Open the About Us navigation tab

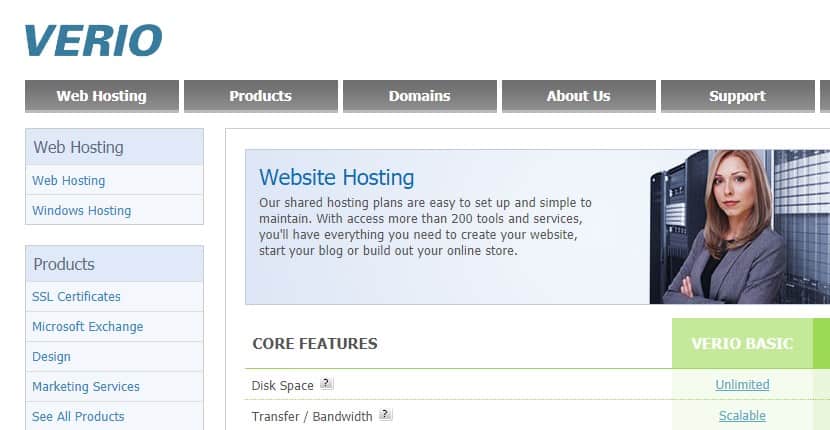point(579,96)
